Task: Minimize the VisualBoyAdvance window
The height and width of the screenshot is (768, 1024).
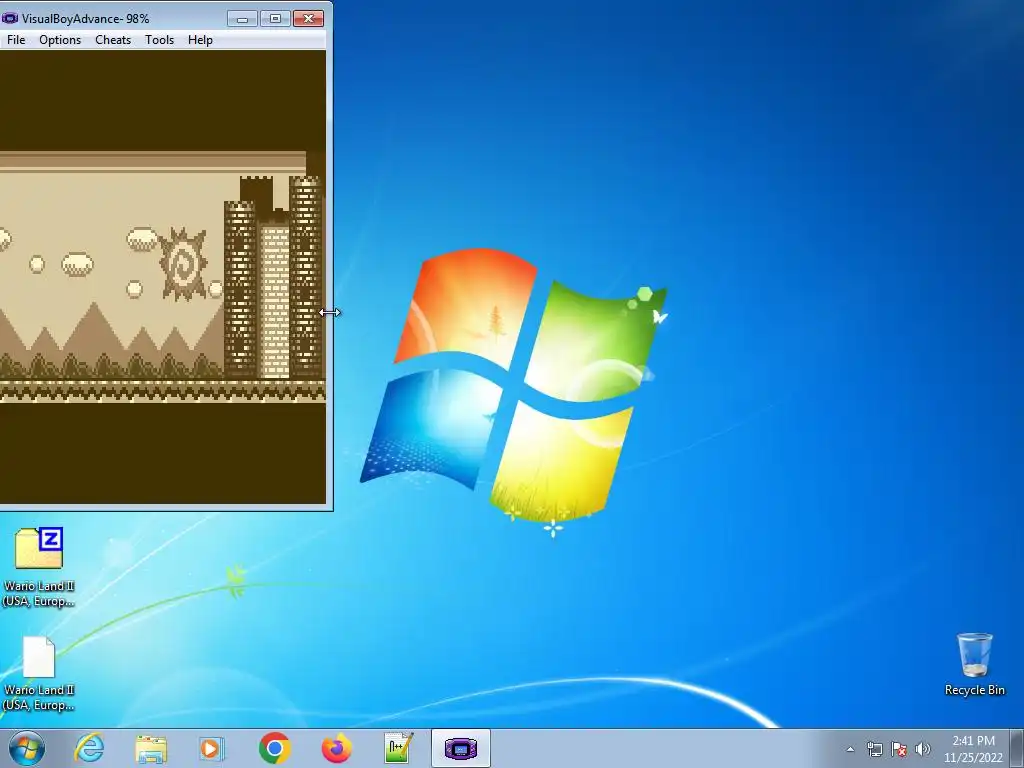Action: (x=242, y=18)
